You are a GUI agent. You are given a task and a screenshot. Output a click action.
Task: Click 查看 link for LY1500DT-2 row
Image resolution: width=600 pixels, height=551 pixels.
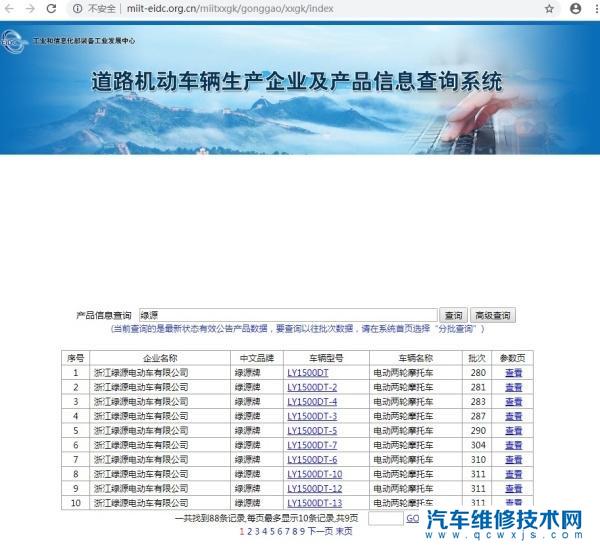click(x=514, y=387)
